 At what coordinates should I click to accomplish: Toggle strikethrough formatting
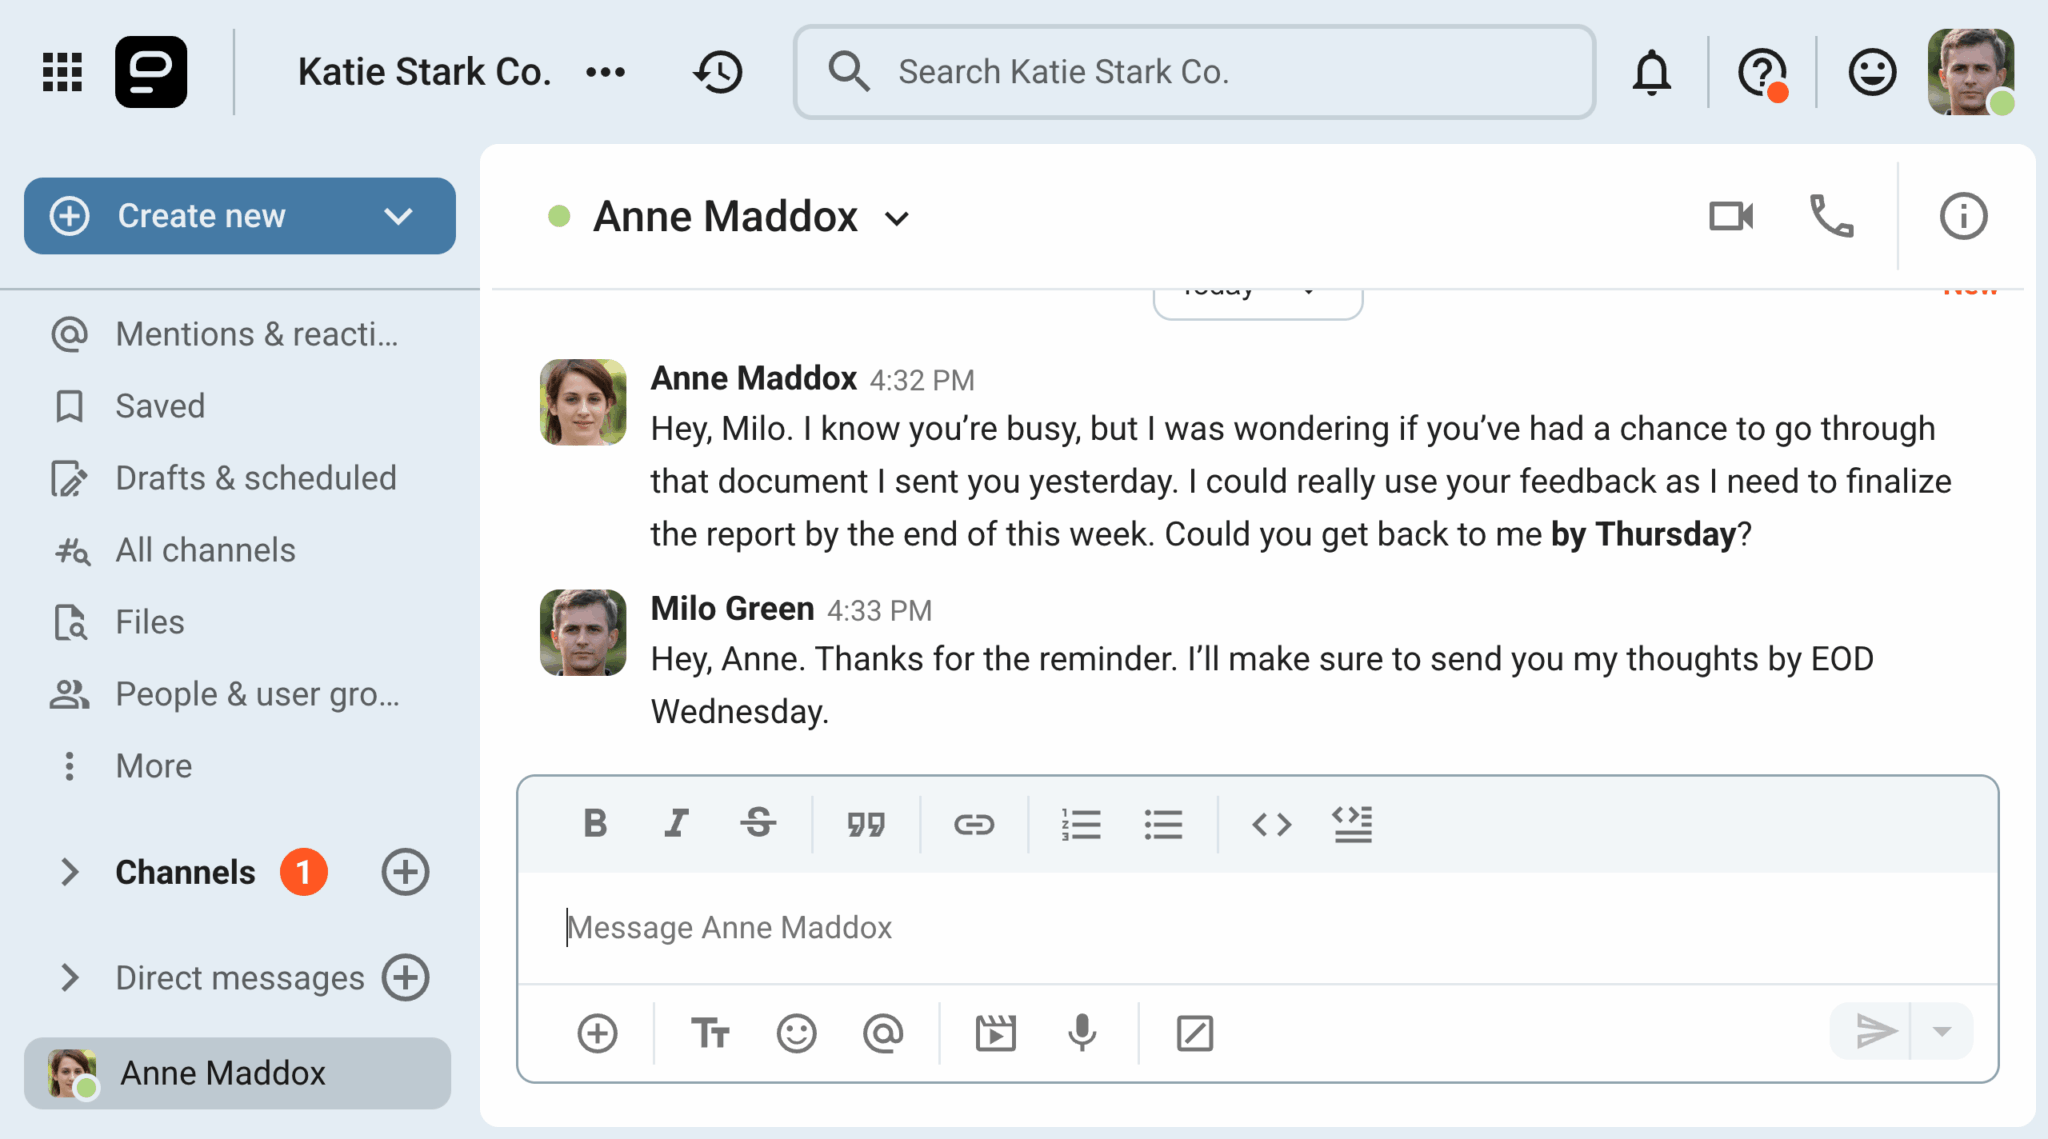coord(758,824)
